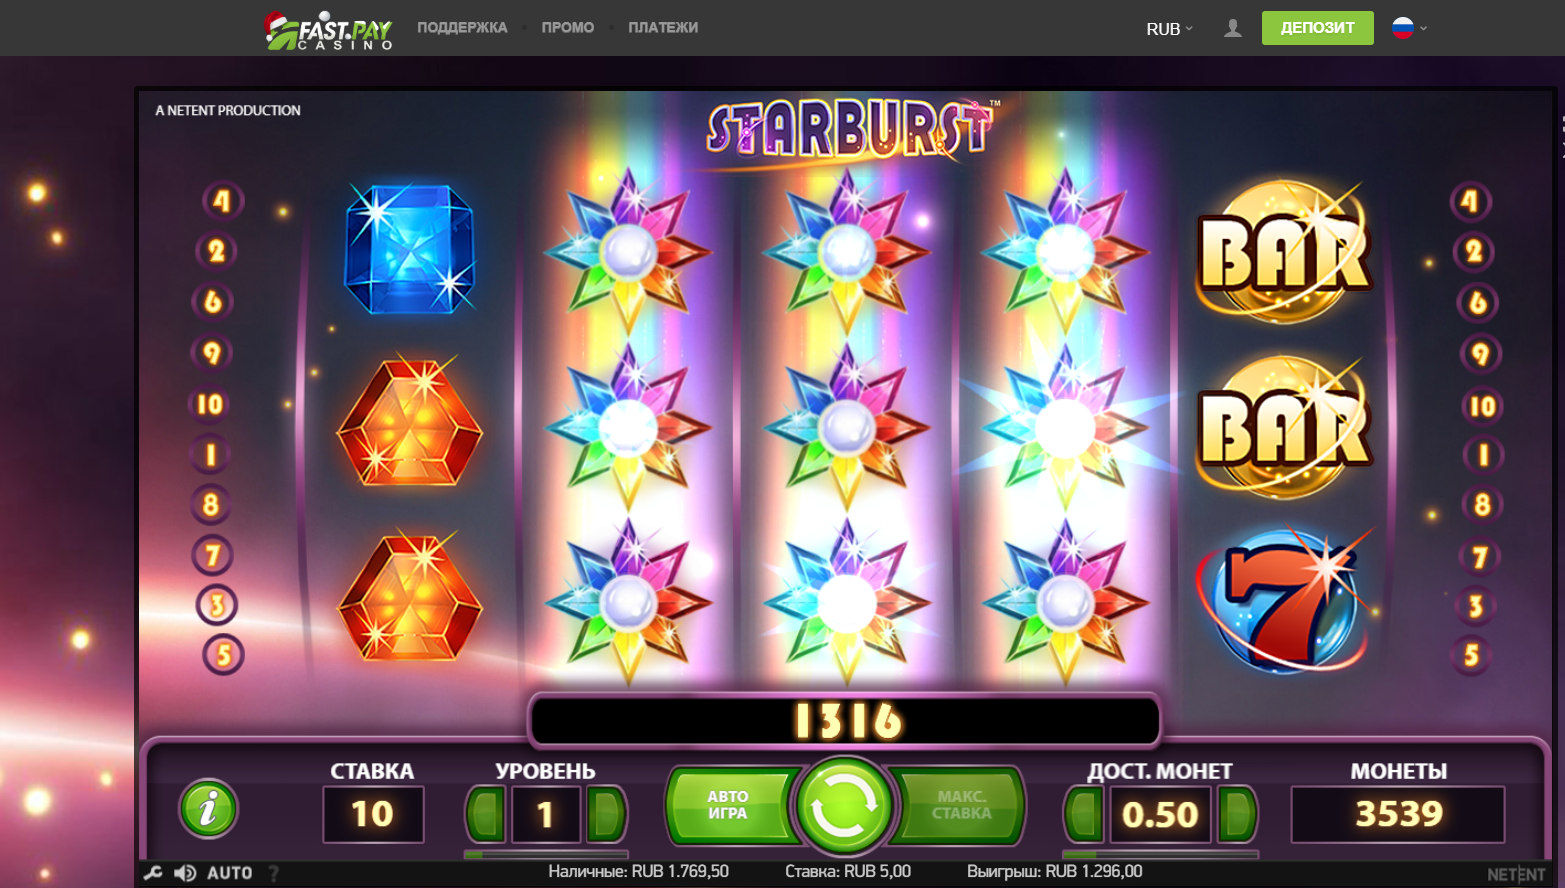Open language selector next to Russian flag
1565x888 pixels.
click(1410, 28)
